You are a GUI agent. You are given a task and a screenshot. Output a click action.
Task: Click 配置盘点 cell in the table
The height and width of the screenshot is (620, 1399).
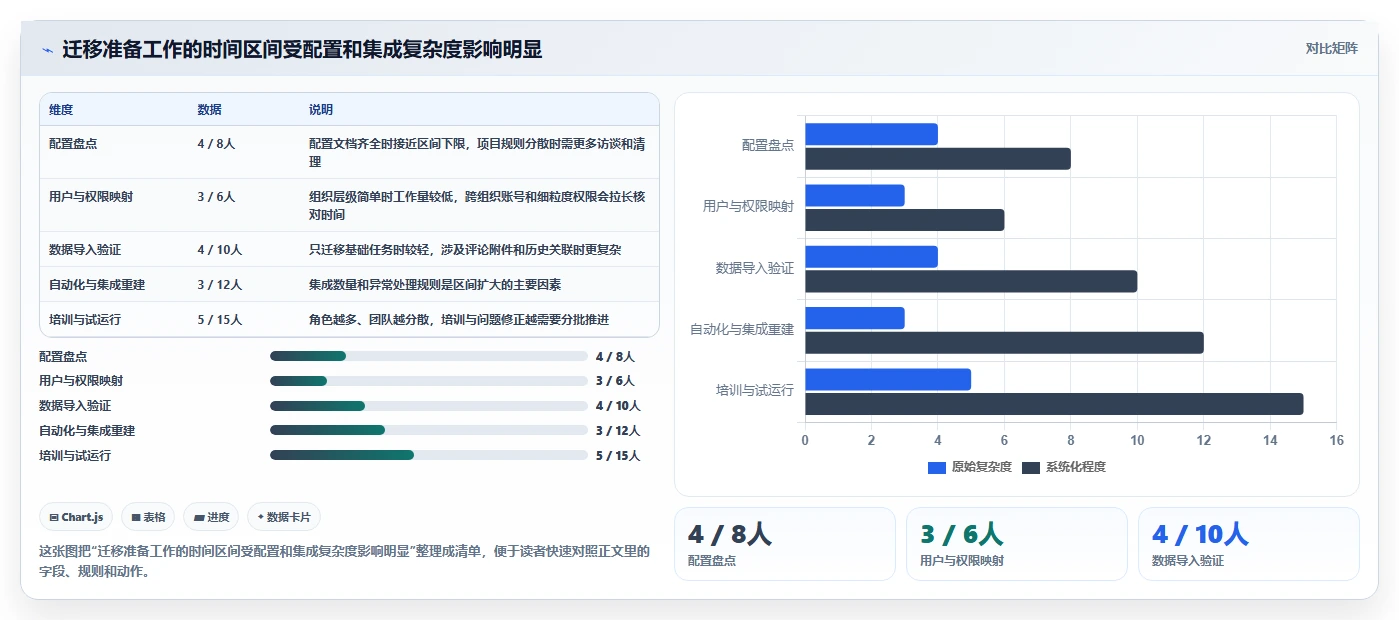(x=73, y=144)
